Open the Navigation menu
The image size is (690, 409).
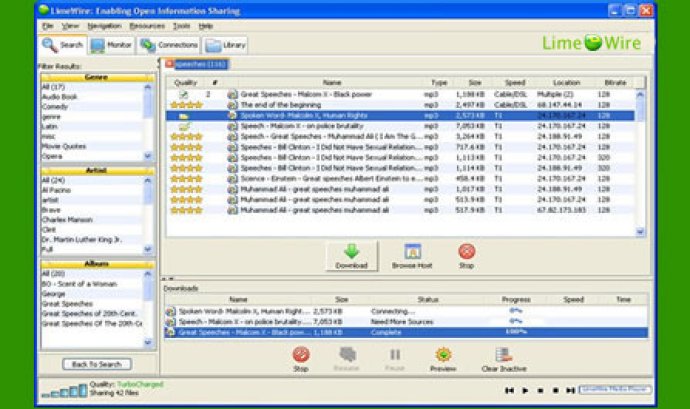pos(104,26)
